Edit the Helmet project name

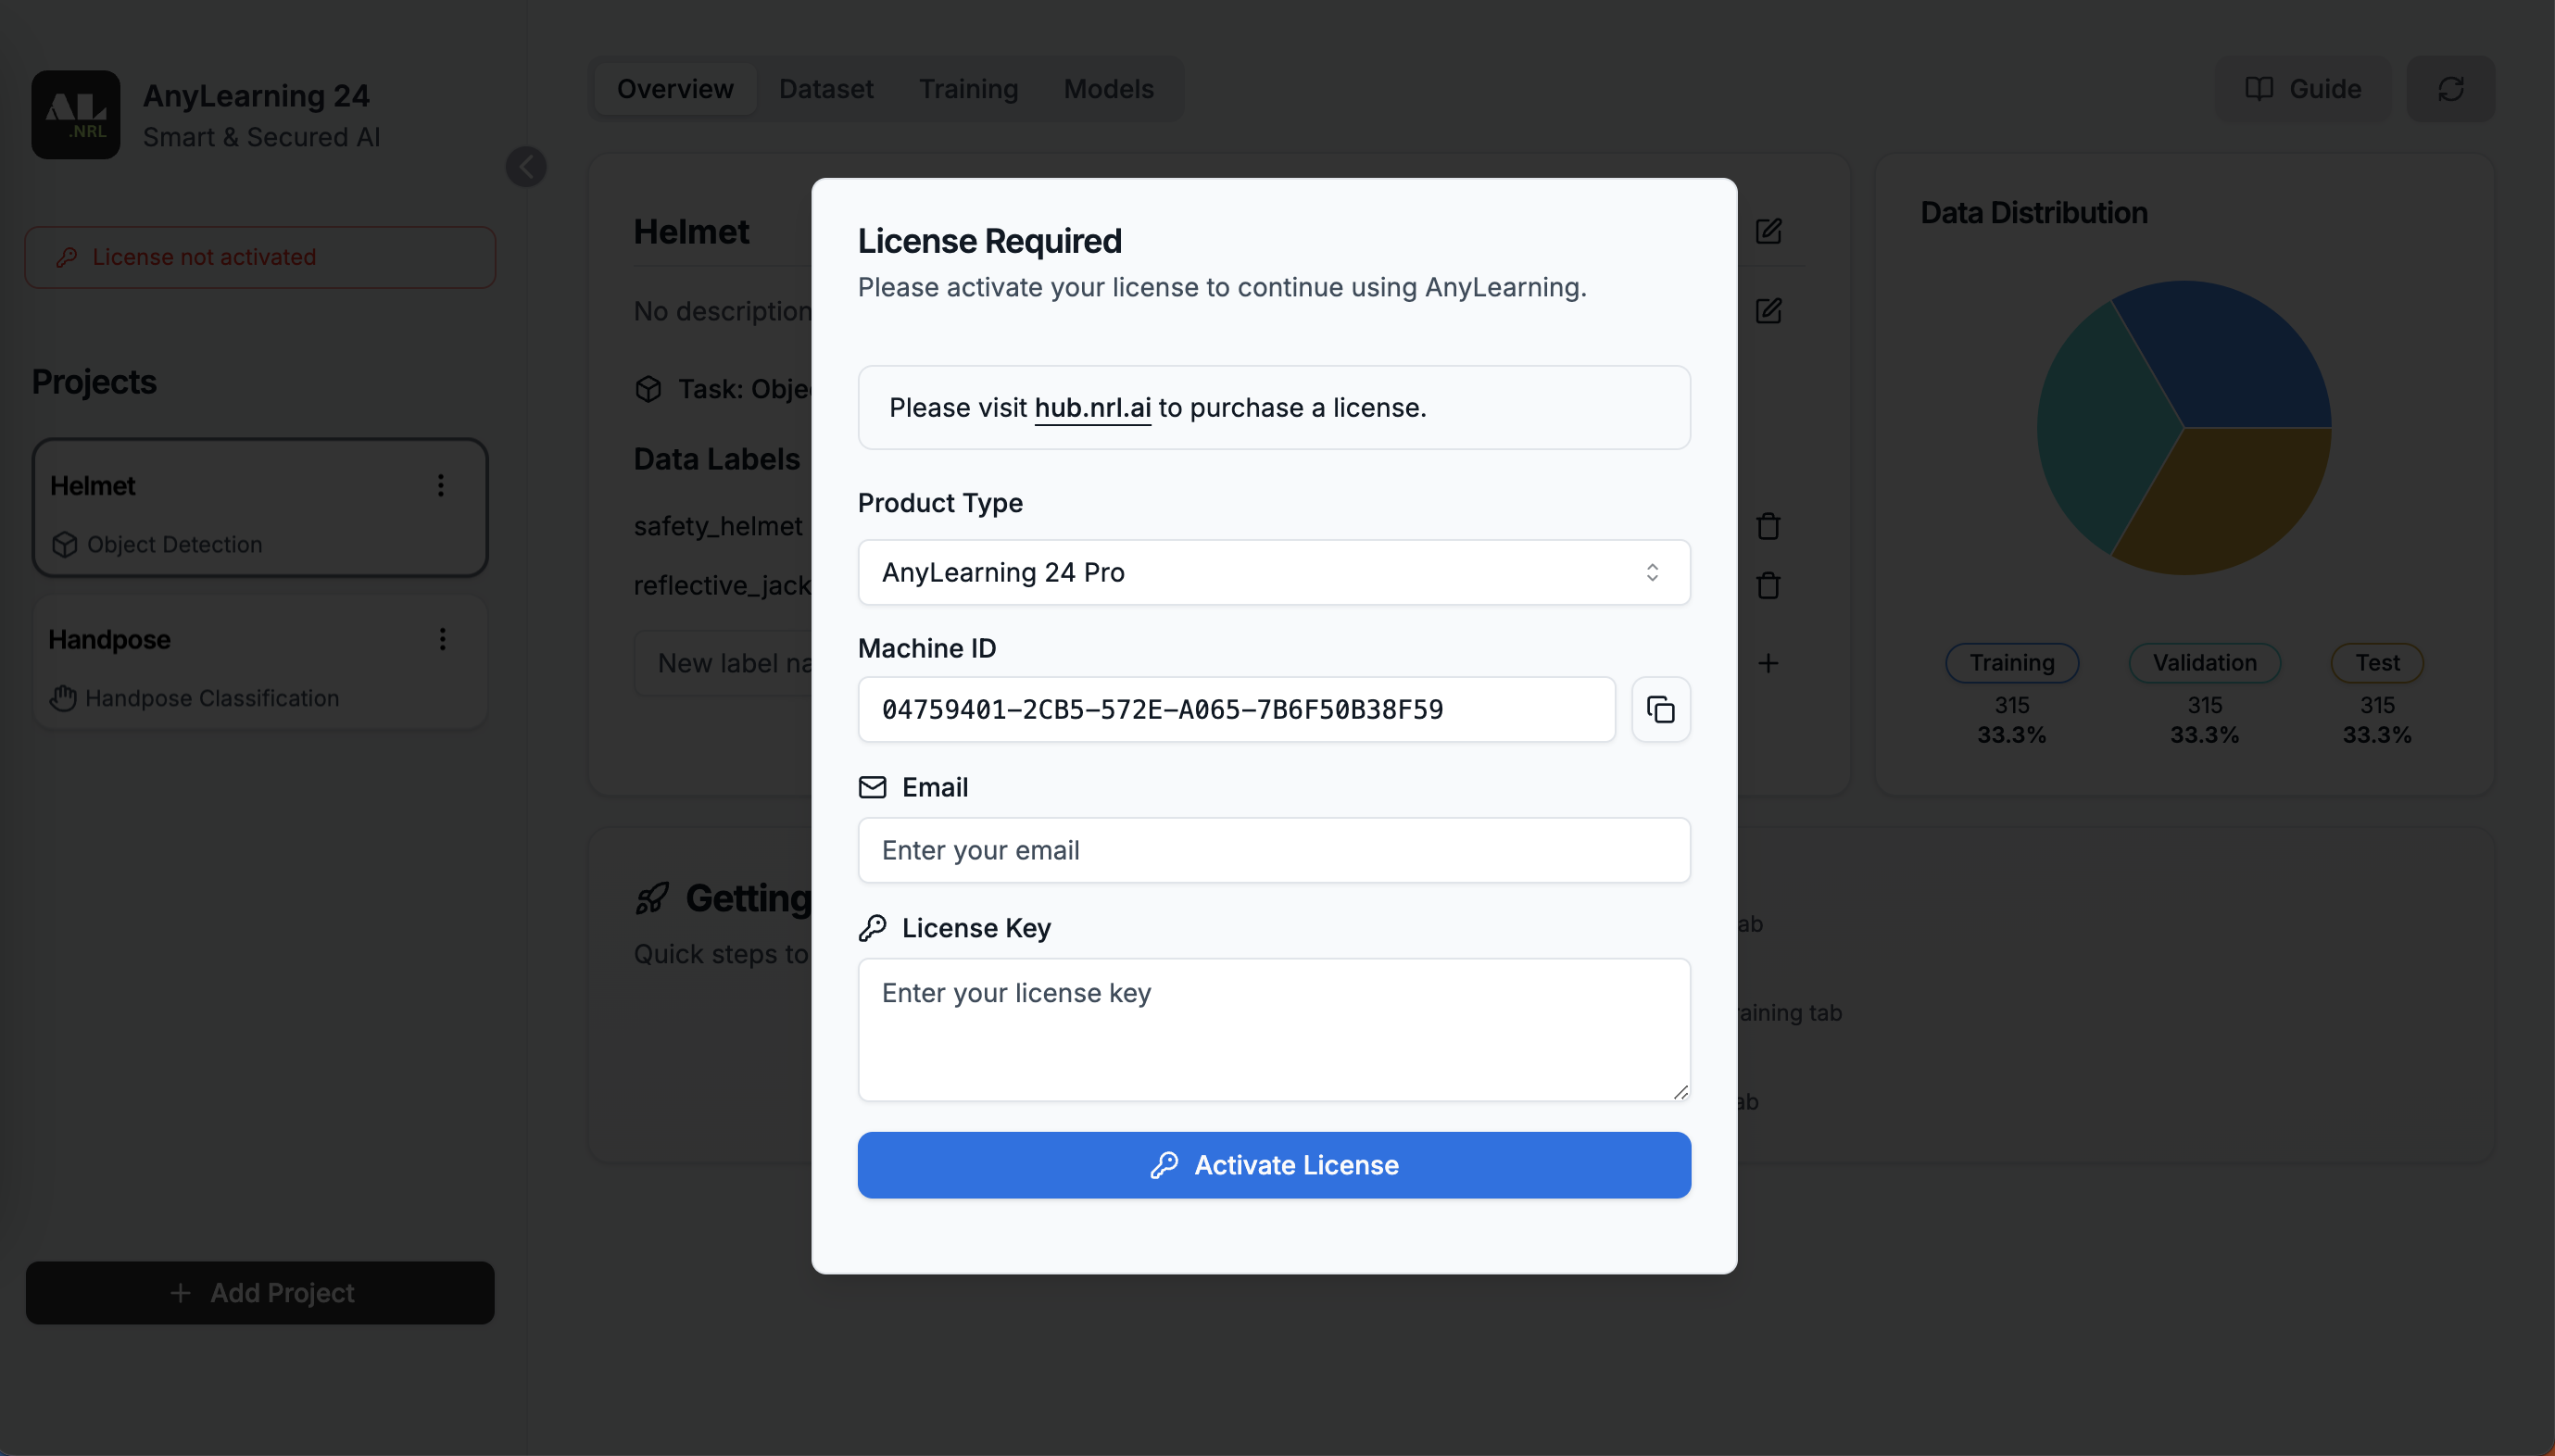(1768, 231)
